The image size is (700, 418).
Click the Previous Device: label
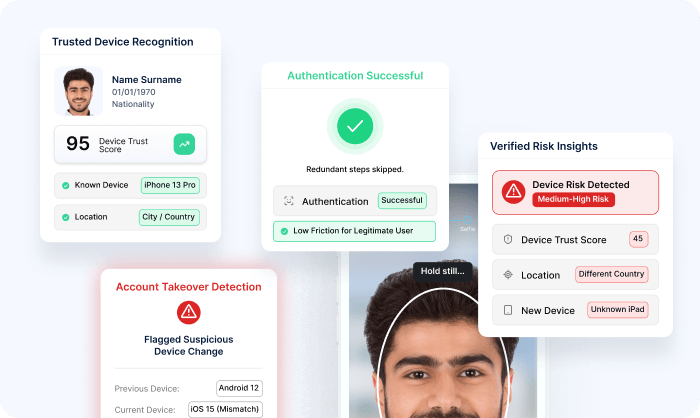[147, 389]
